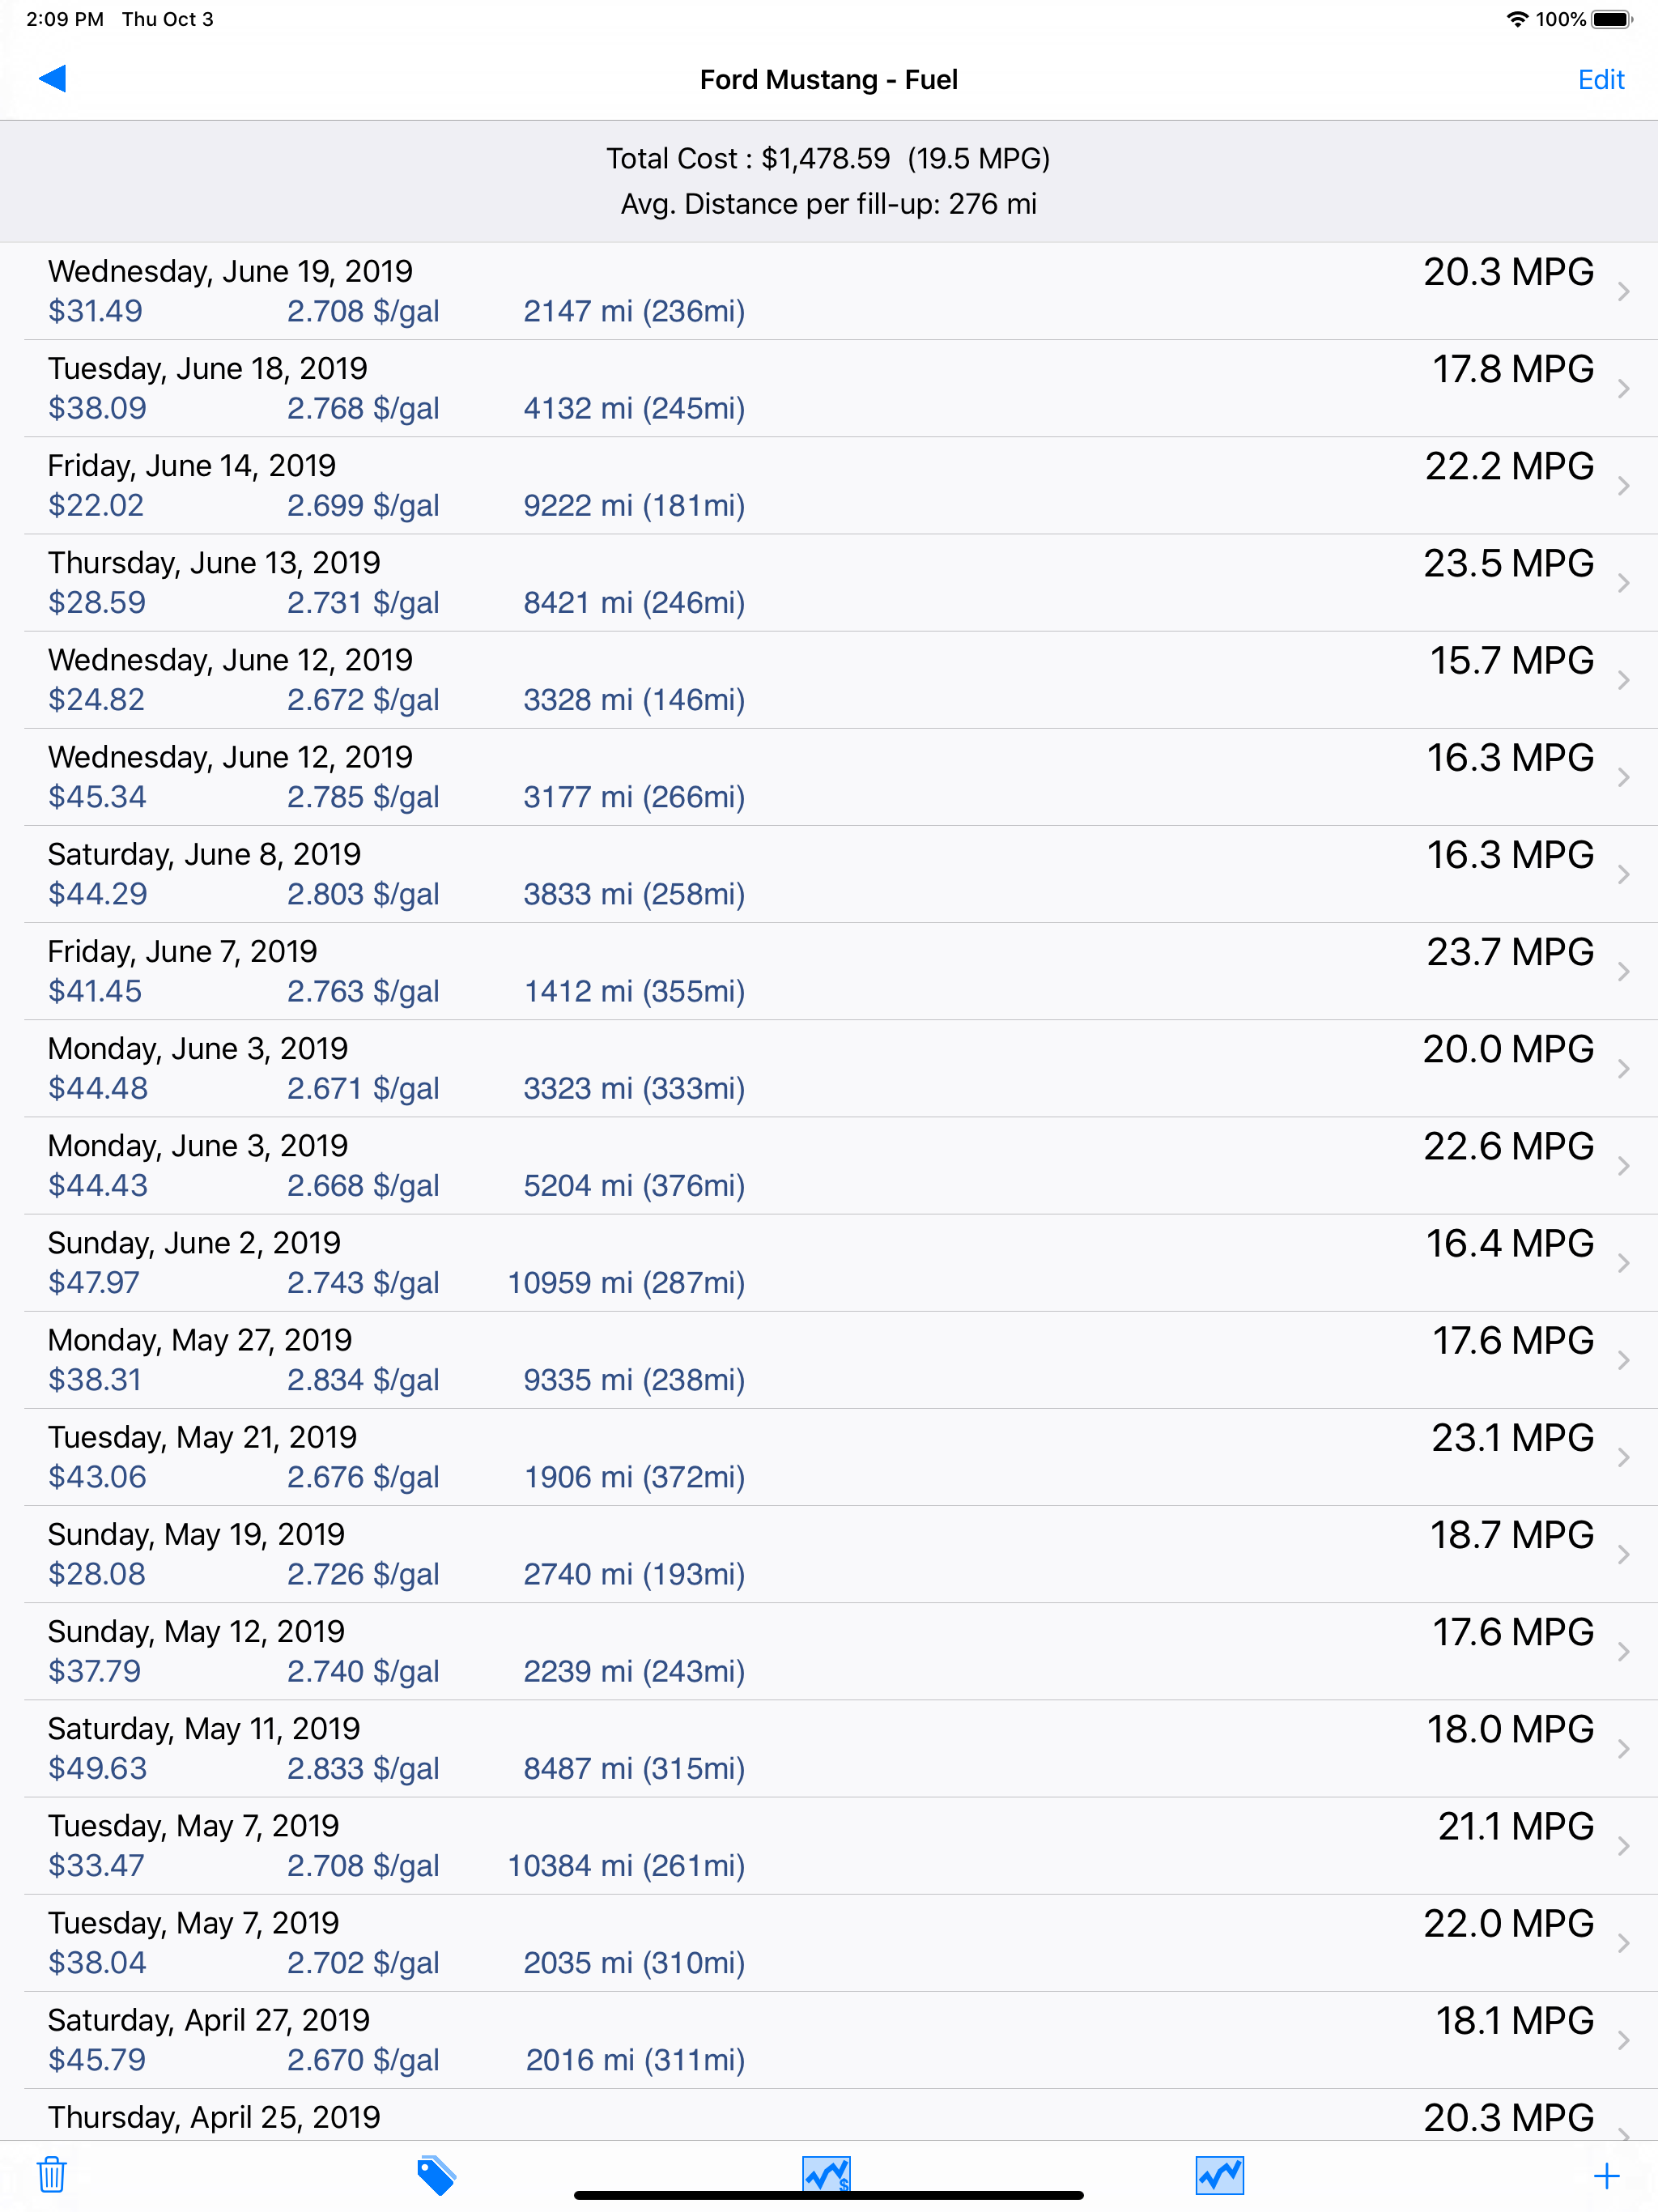This screenshot has width=1658, height=2212.
Task: Open the Sunday, May 19, 2019 entry
Action: pos(829,1554)
